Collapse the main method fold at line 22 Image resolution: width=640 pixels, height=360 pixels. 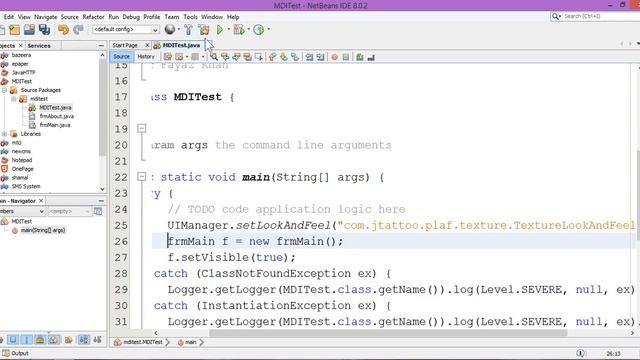tap(142, 177)
